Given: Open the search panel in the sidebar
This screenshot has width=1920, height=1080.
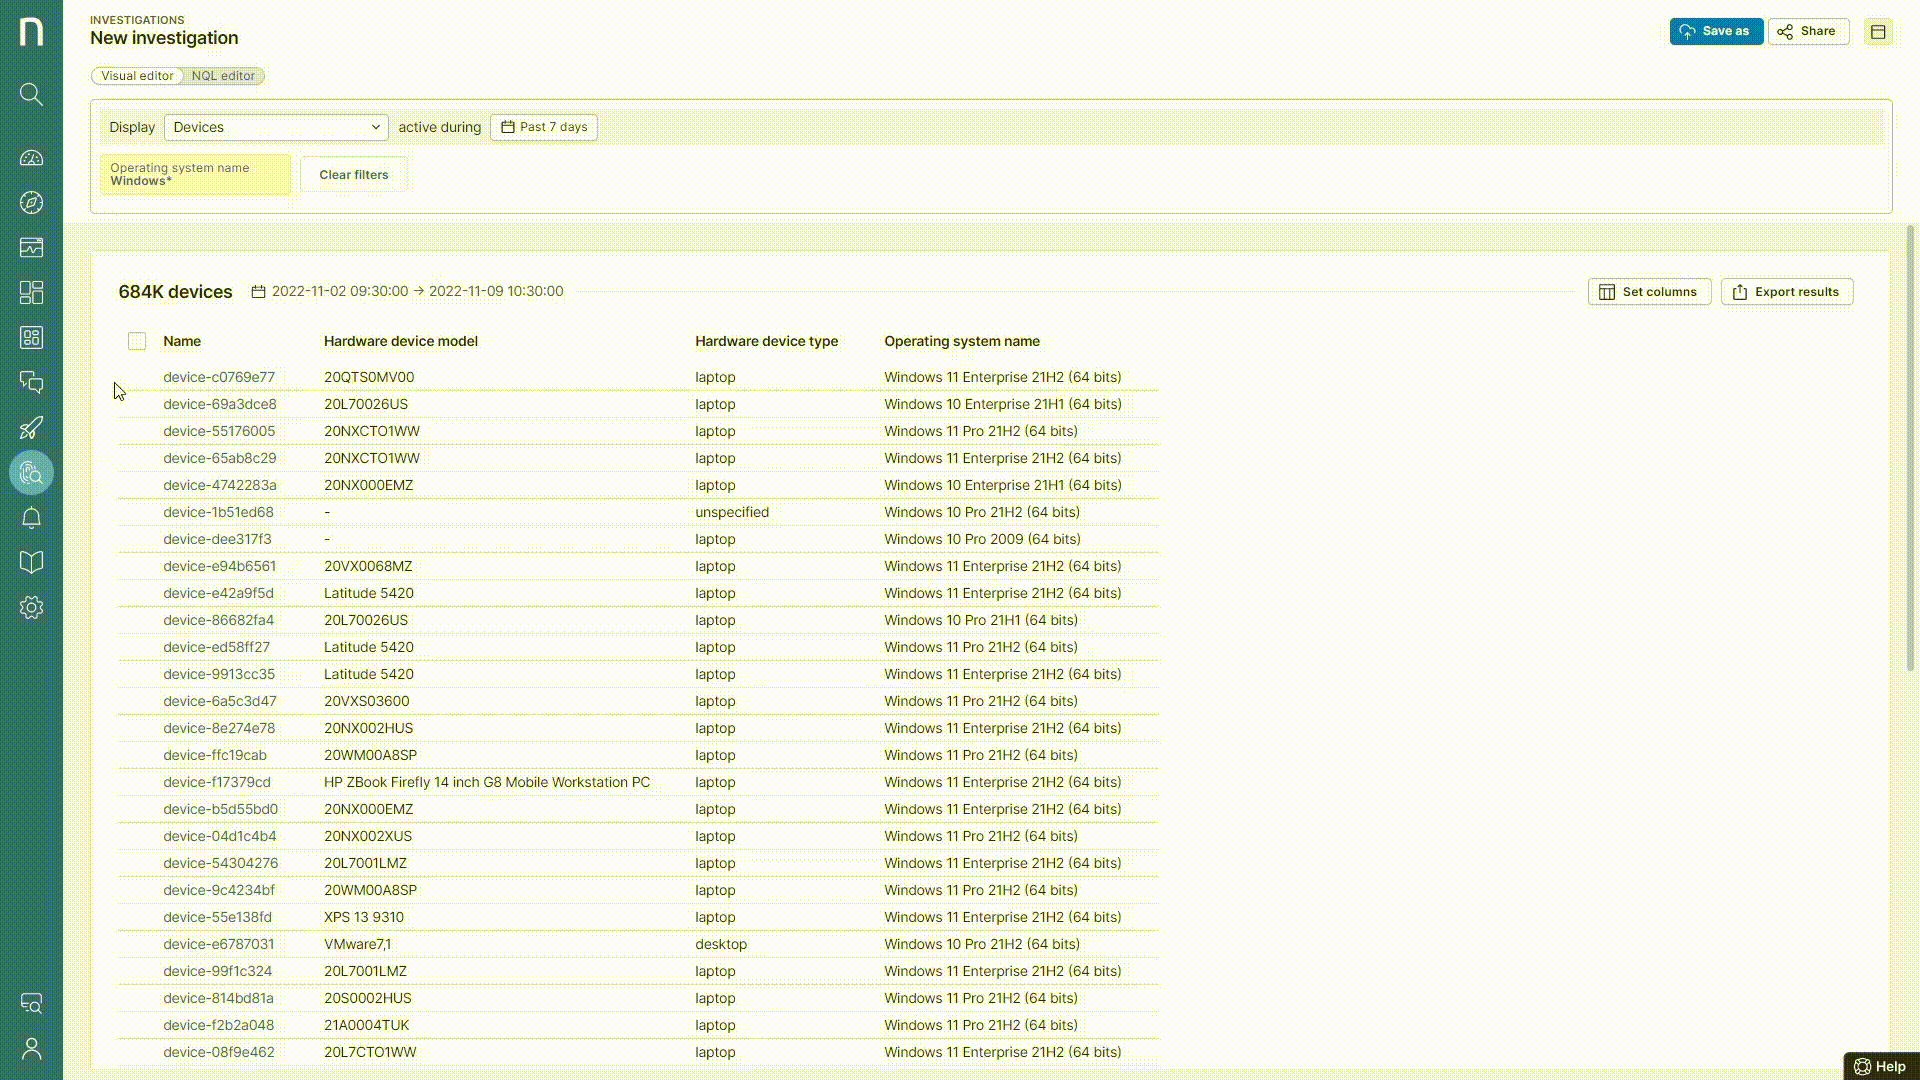Looking at the screenshot, I should click(x=31, y=94).
